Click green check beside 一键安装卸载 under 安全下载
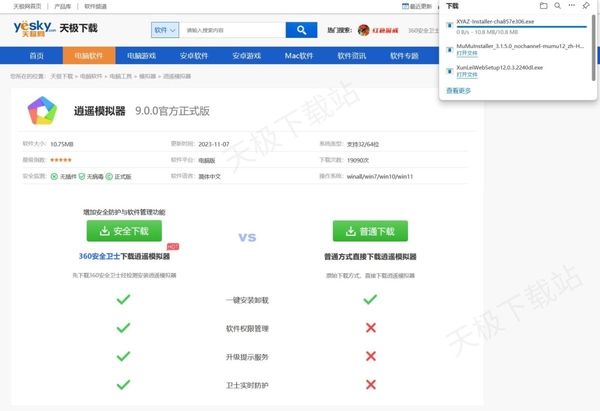Viewport: 600px width, 411px height. pos(123,299)
